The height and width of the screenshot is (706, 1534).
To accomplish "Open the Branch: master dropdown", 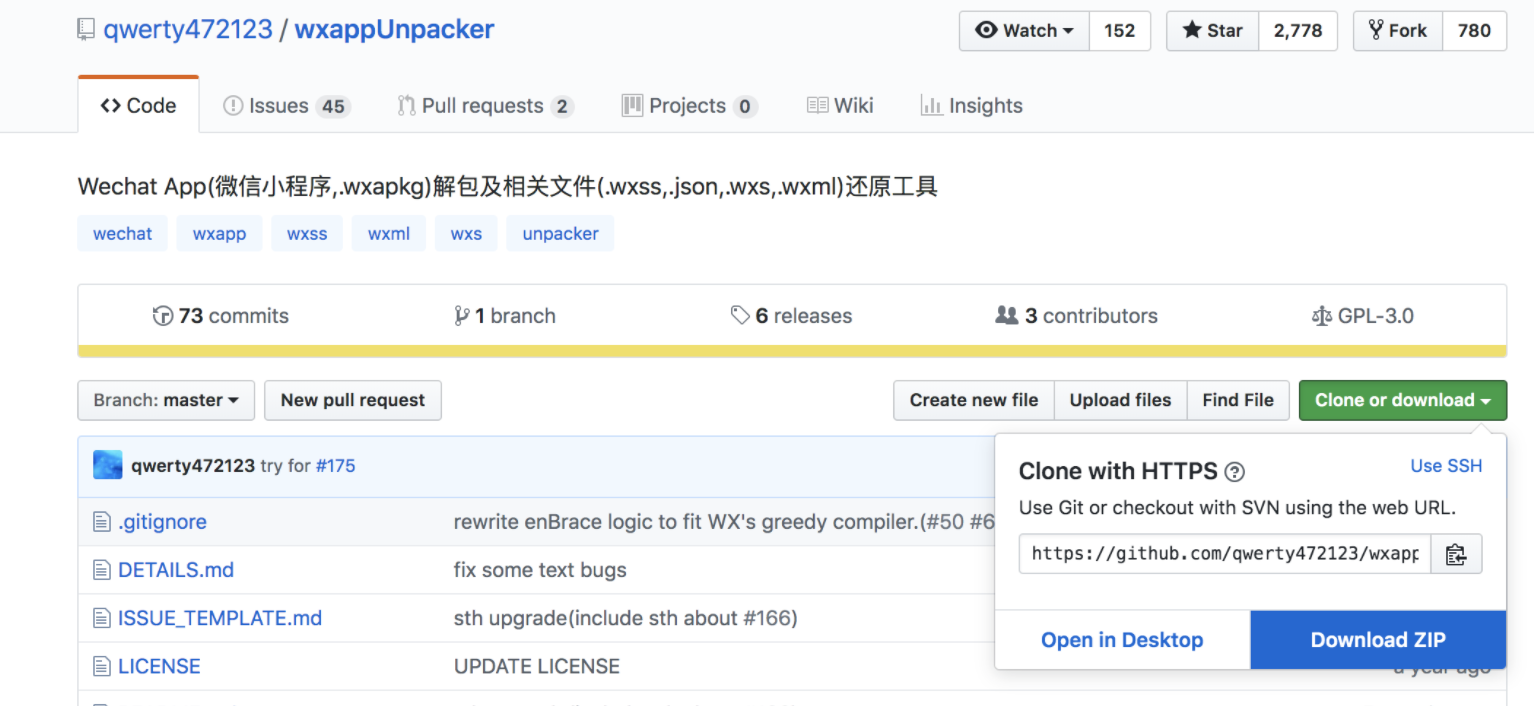I will point(166,400).
